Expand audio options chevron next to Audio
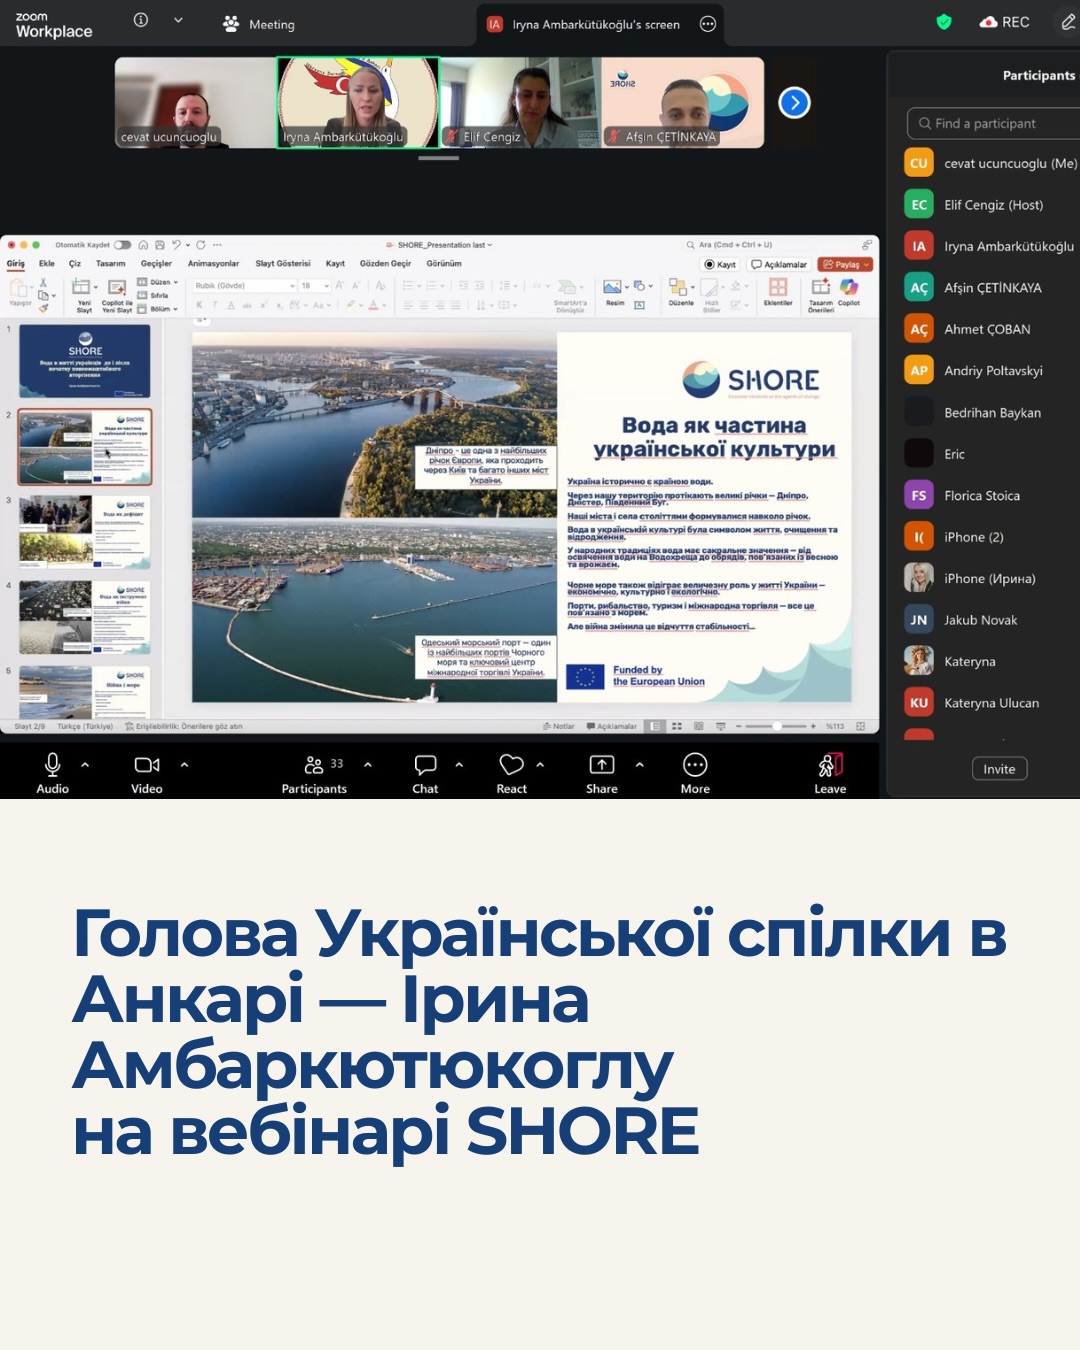The image size is (1080, 1350). click(85, 765)
